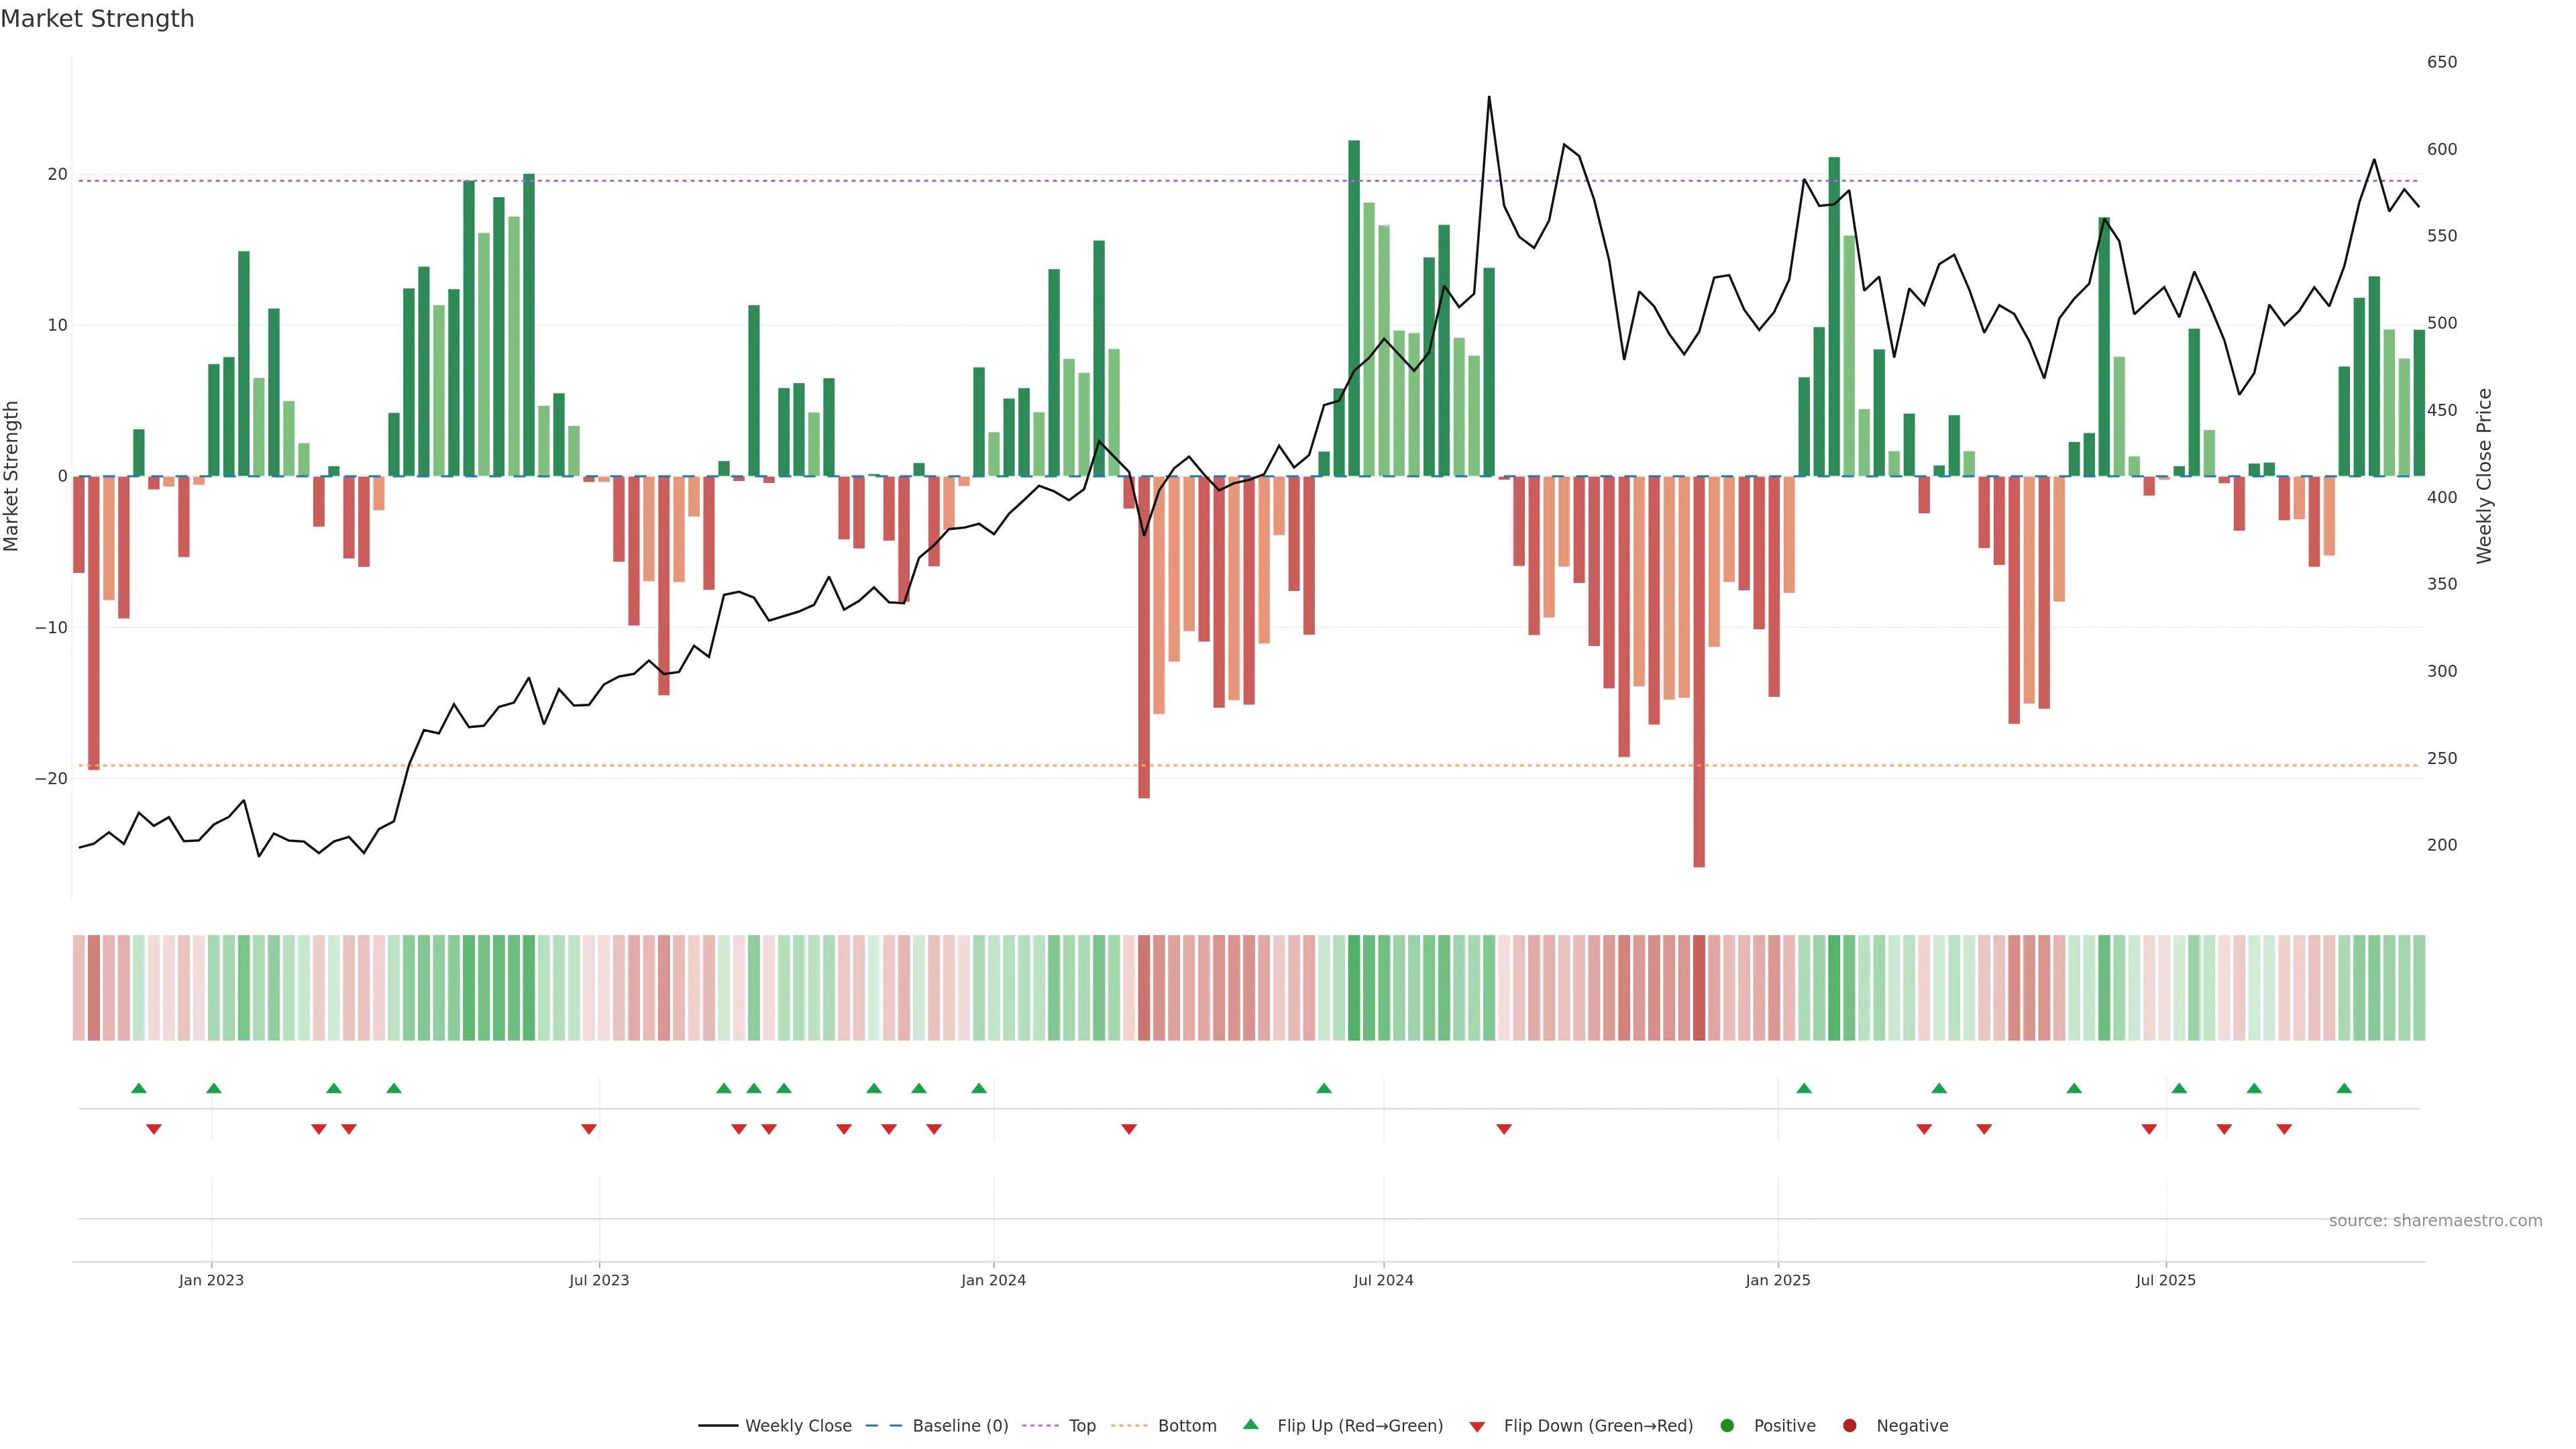Image resolution: width=2576 pixels, height=1449 pixels.
Task: Click Flip Up green triangle legend icon
Action: 1250,1425
